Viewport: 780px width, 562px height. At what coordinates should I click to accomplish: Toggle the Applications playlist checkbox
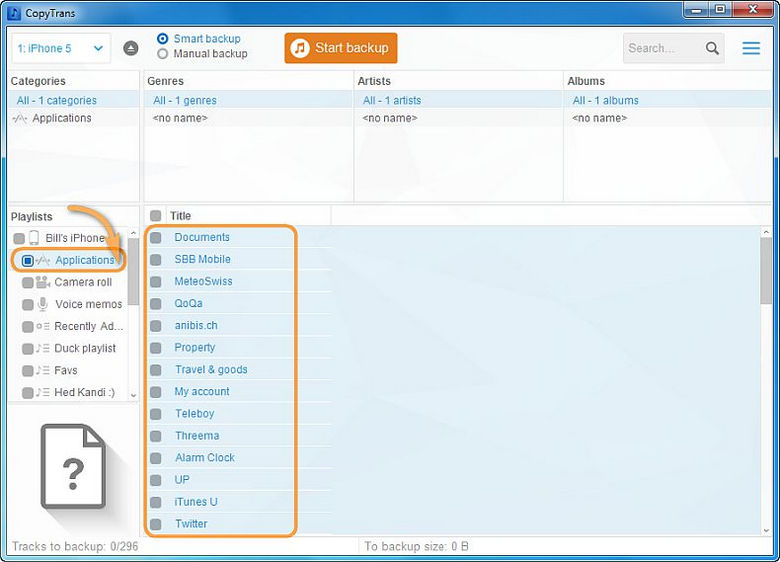tap(28, 261)
